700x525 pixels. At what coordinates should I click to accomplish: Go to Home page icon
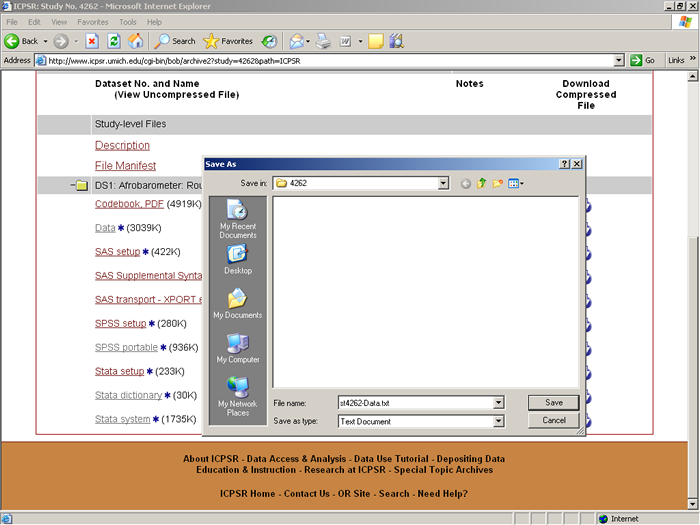pyautogui.click(x=136, y=41)
